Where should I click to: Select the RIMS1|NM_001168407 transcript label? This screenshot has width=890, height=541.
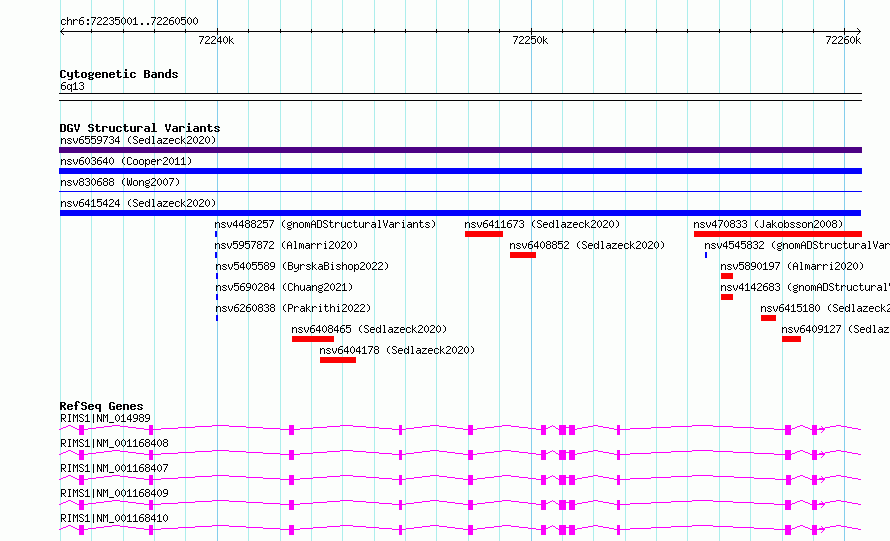114,468
